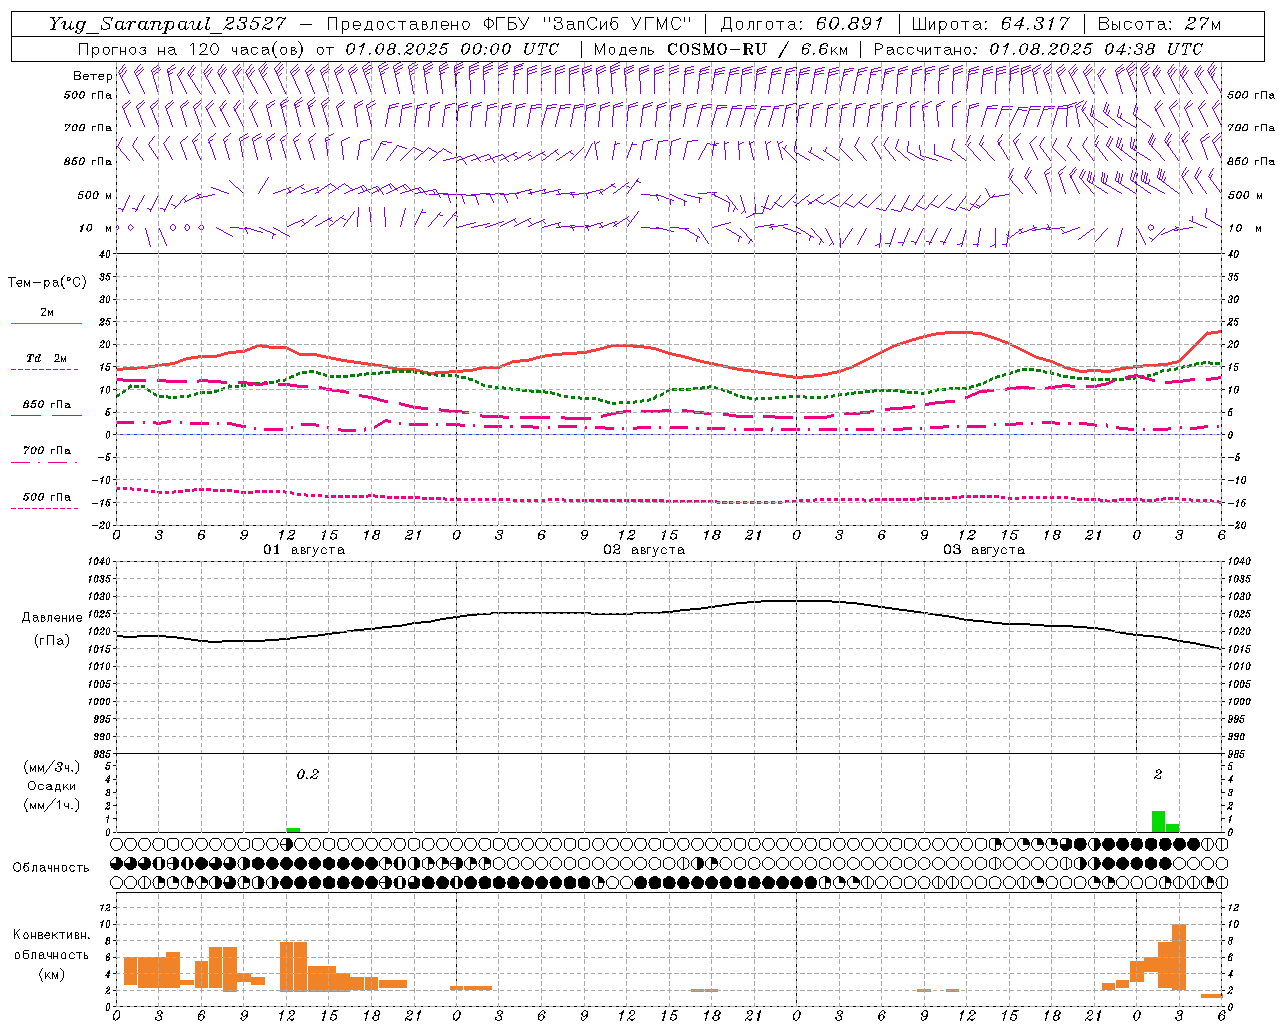
Task: Click the '01 августа' date label
Action: coord(304,550)
